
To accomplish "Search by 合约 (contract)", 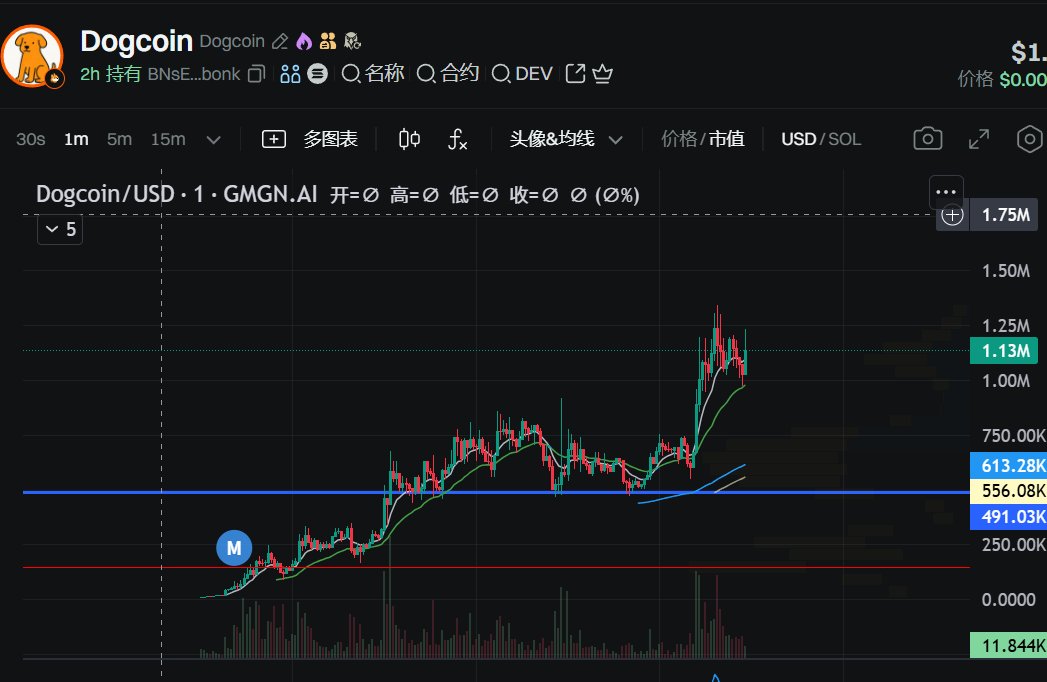I will 447,73.
